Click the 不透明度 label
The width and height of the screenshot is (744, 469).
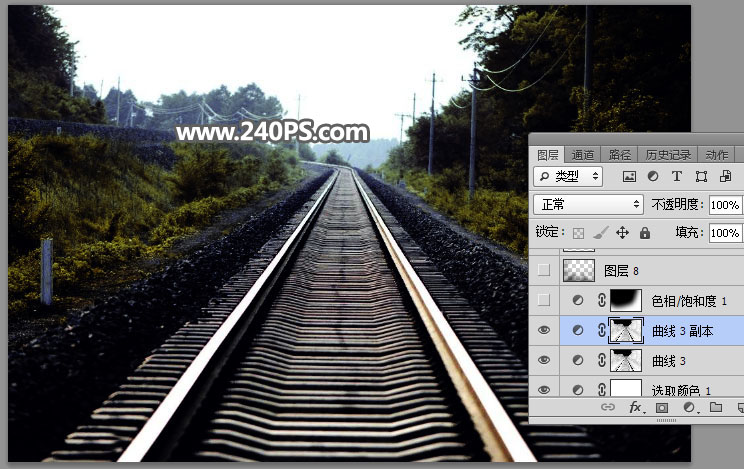point(677,205)
